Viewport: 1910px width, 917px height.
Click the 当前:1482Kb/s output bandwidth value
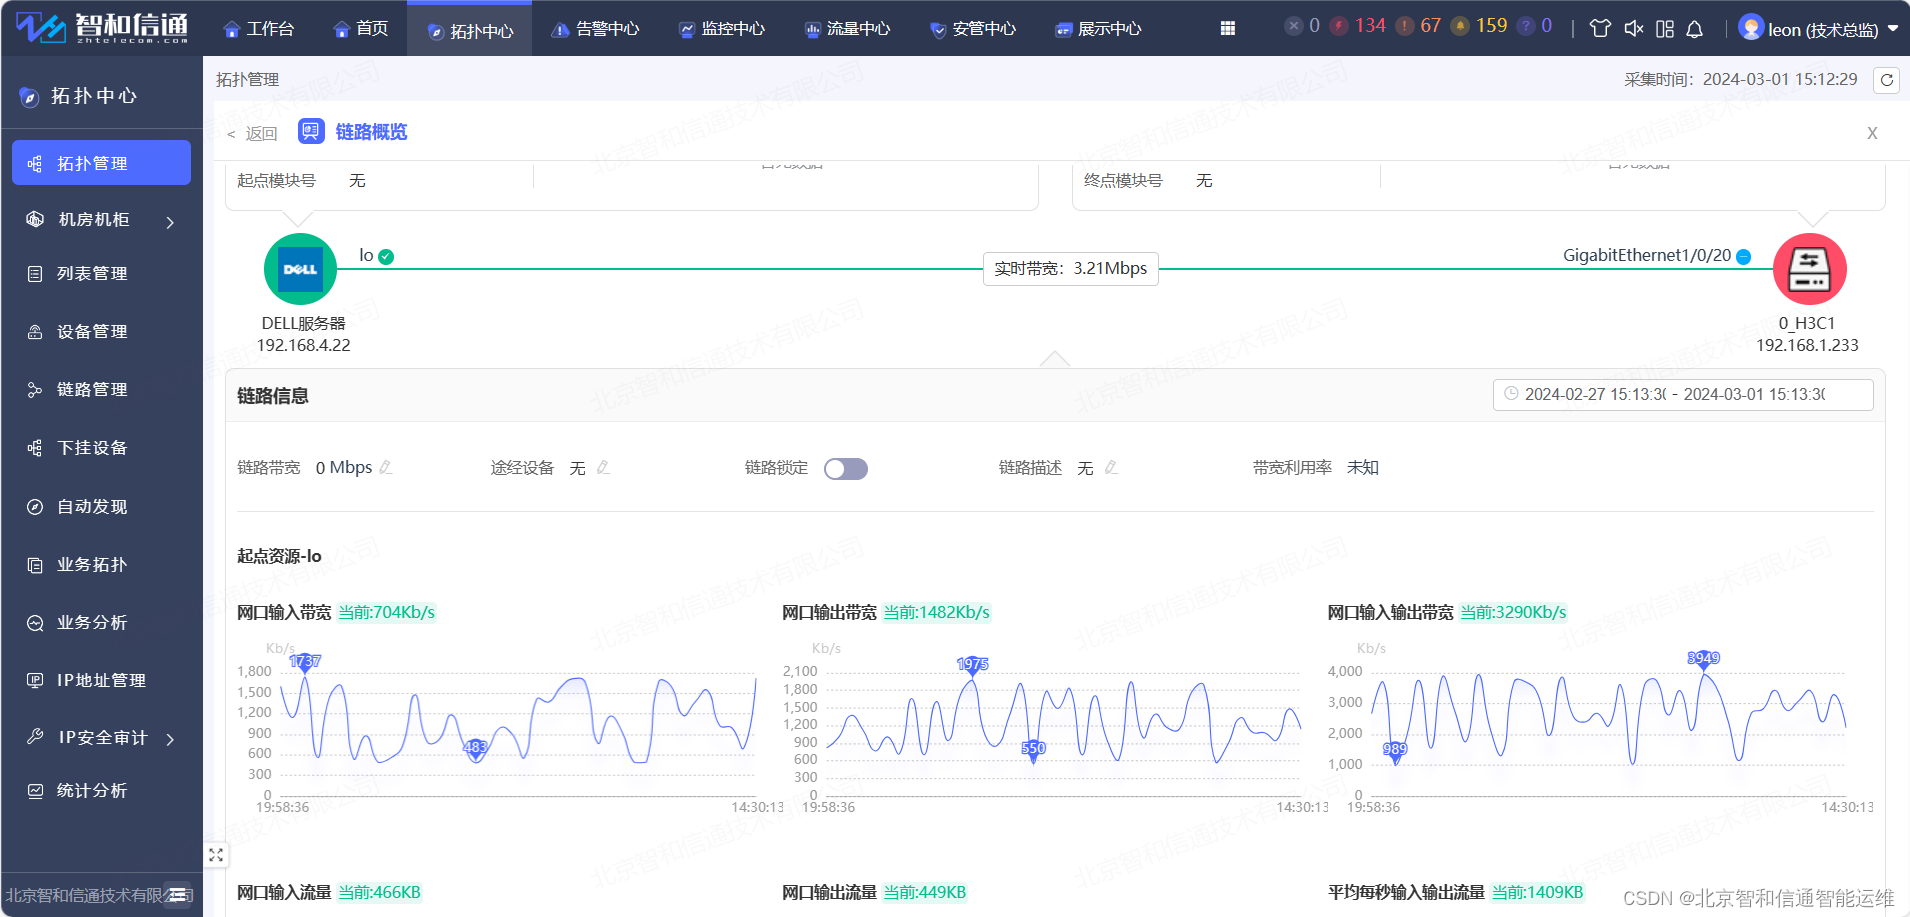click(x=936, y=612)
